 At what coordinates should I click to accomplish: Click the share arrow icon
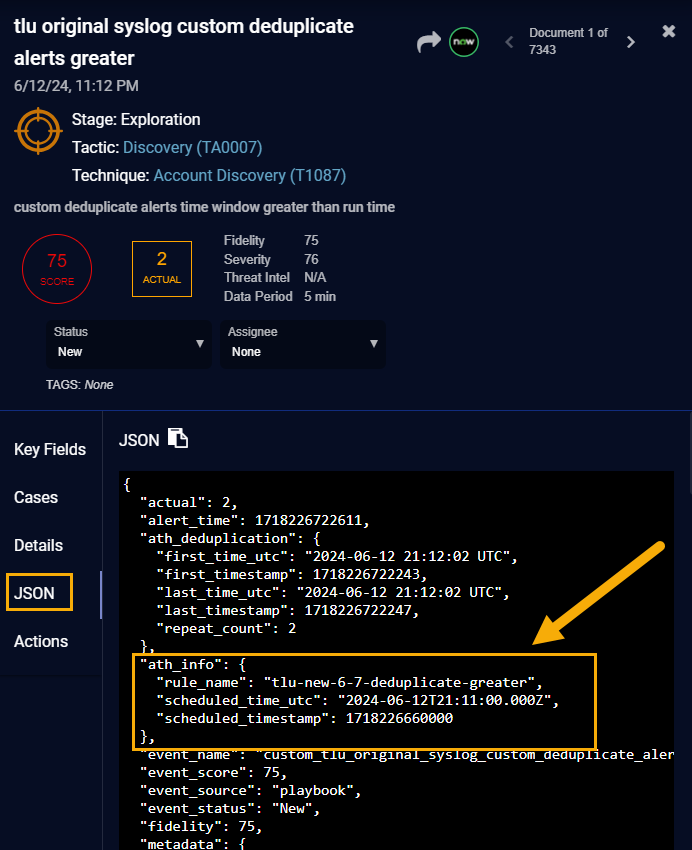coord(429,42)
